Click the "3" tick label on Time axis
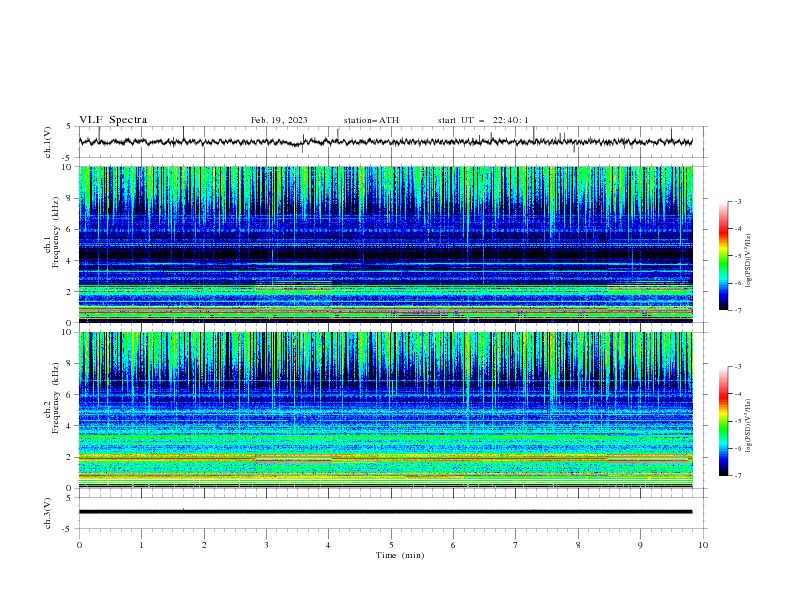 click(x=266, y=545)
